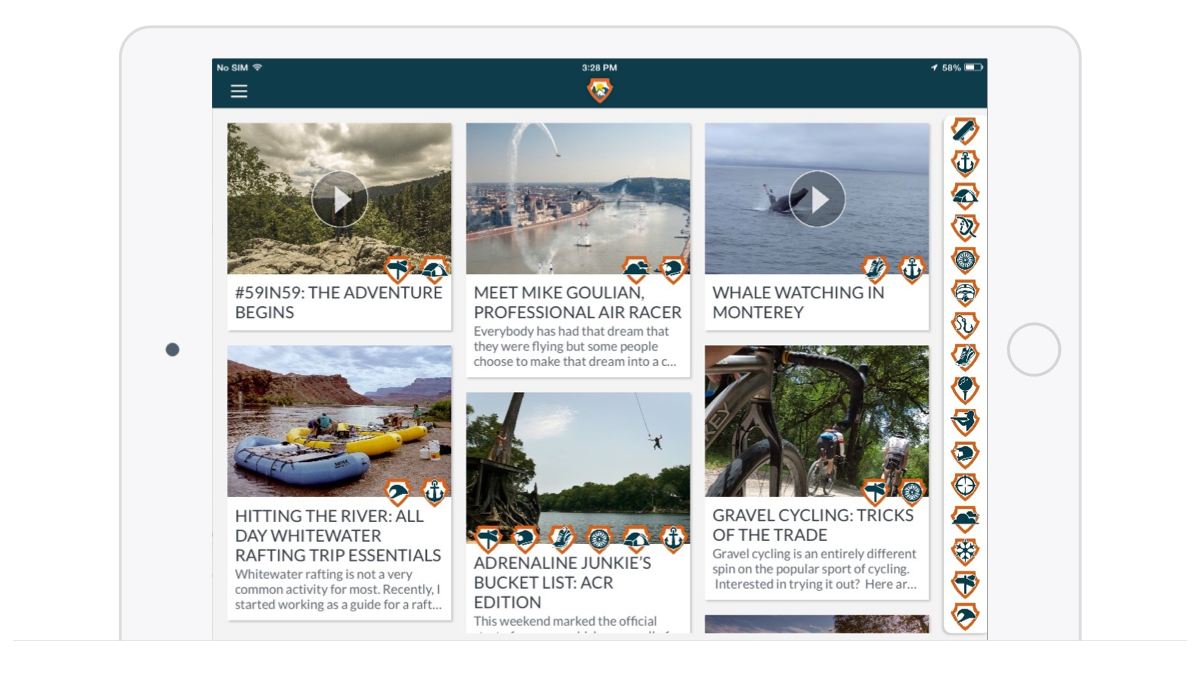Pick the bicycle wheel category in the sidebar
The image size is (1200, 676).
pyautogui.click(x=965, y=260)
